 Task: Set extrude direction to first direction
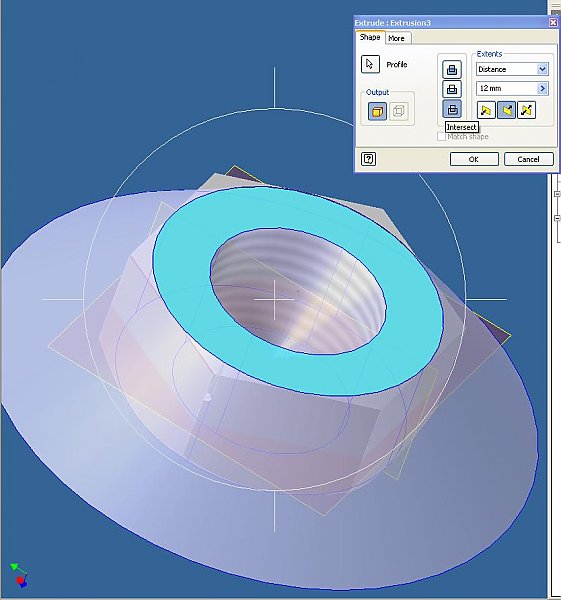[486, 110]
